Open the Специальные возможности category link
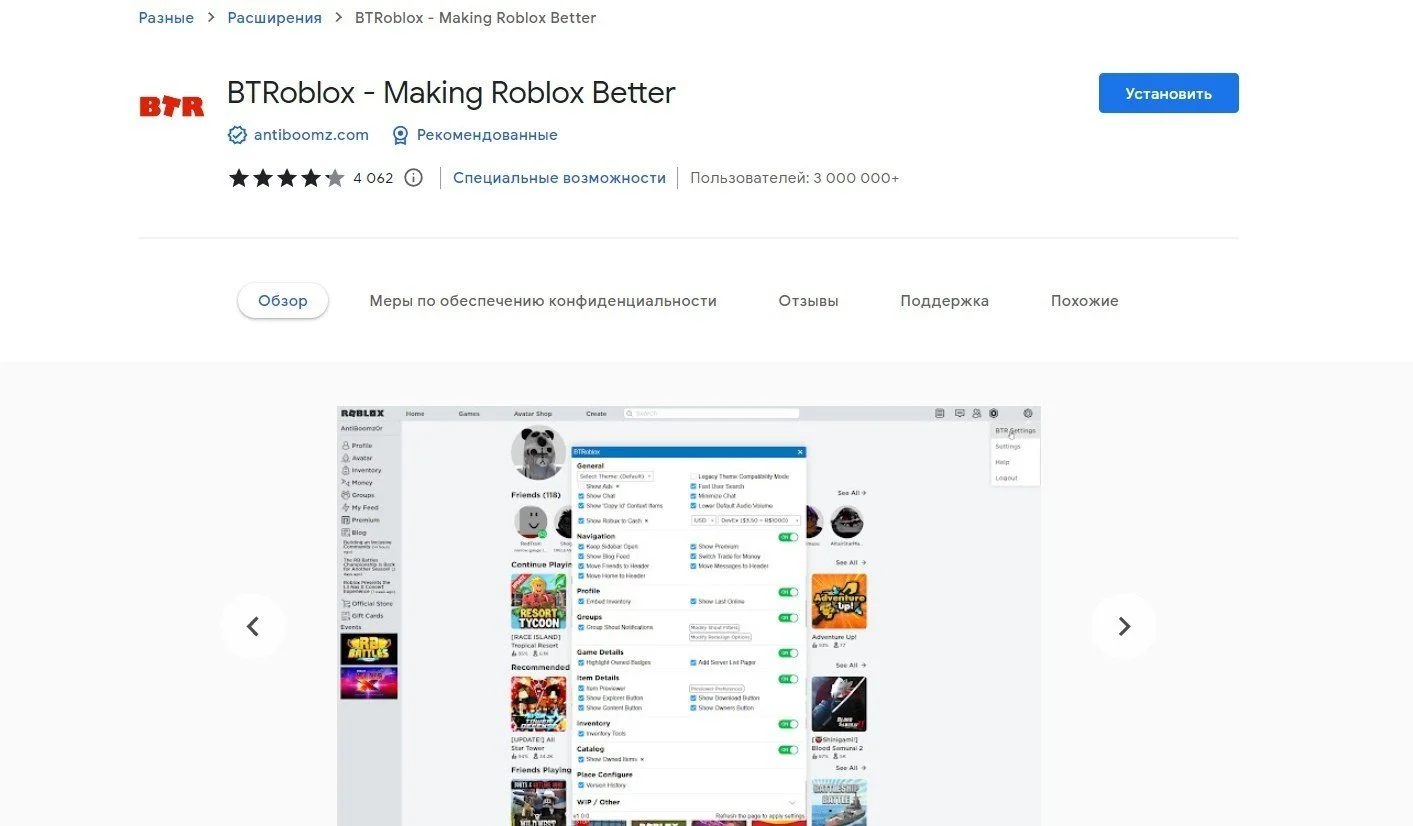 click(559, 178)
